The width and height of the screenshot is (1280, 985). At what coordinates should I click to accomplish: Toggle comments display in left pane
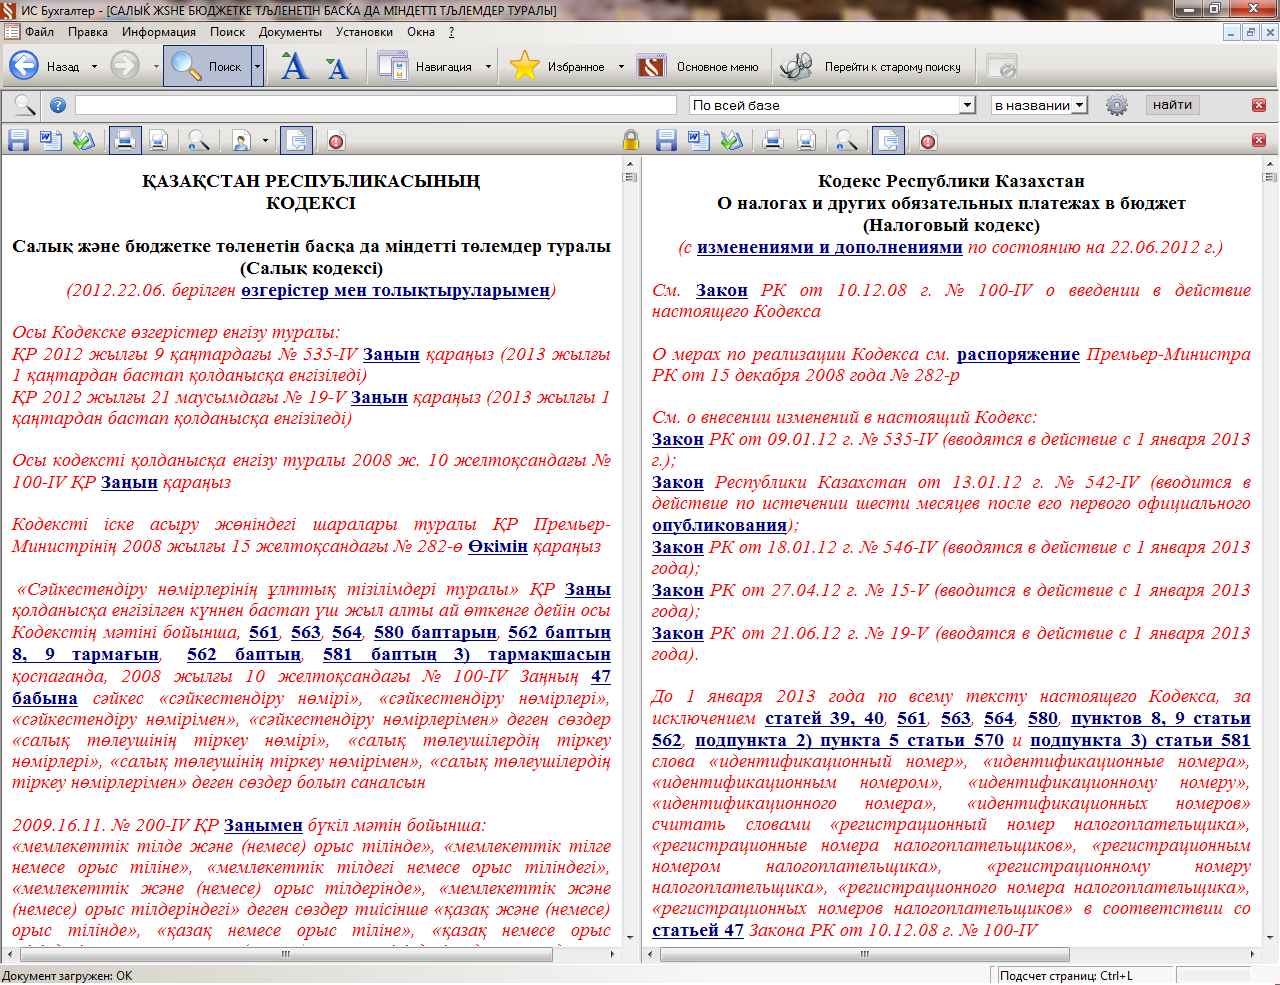[296, 140]
